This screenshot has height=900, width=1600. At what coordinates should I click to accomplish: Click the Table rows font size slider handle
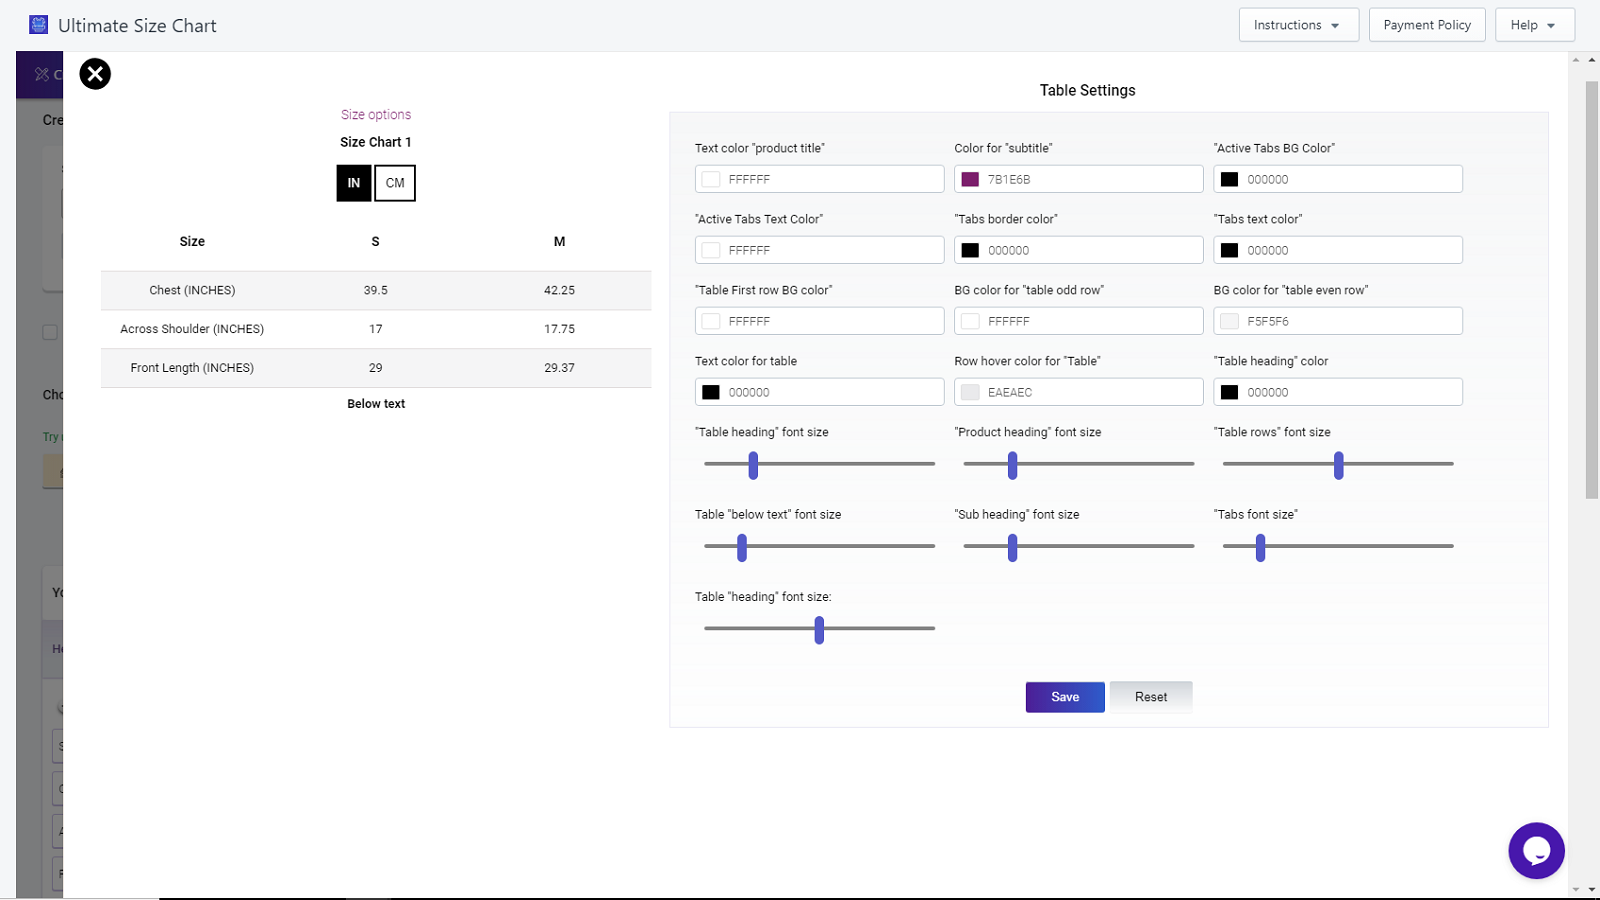coord(1338,465)
